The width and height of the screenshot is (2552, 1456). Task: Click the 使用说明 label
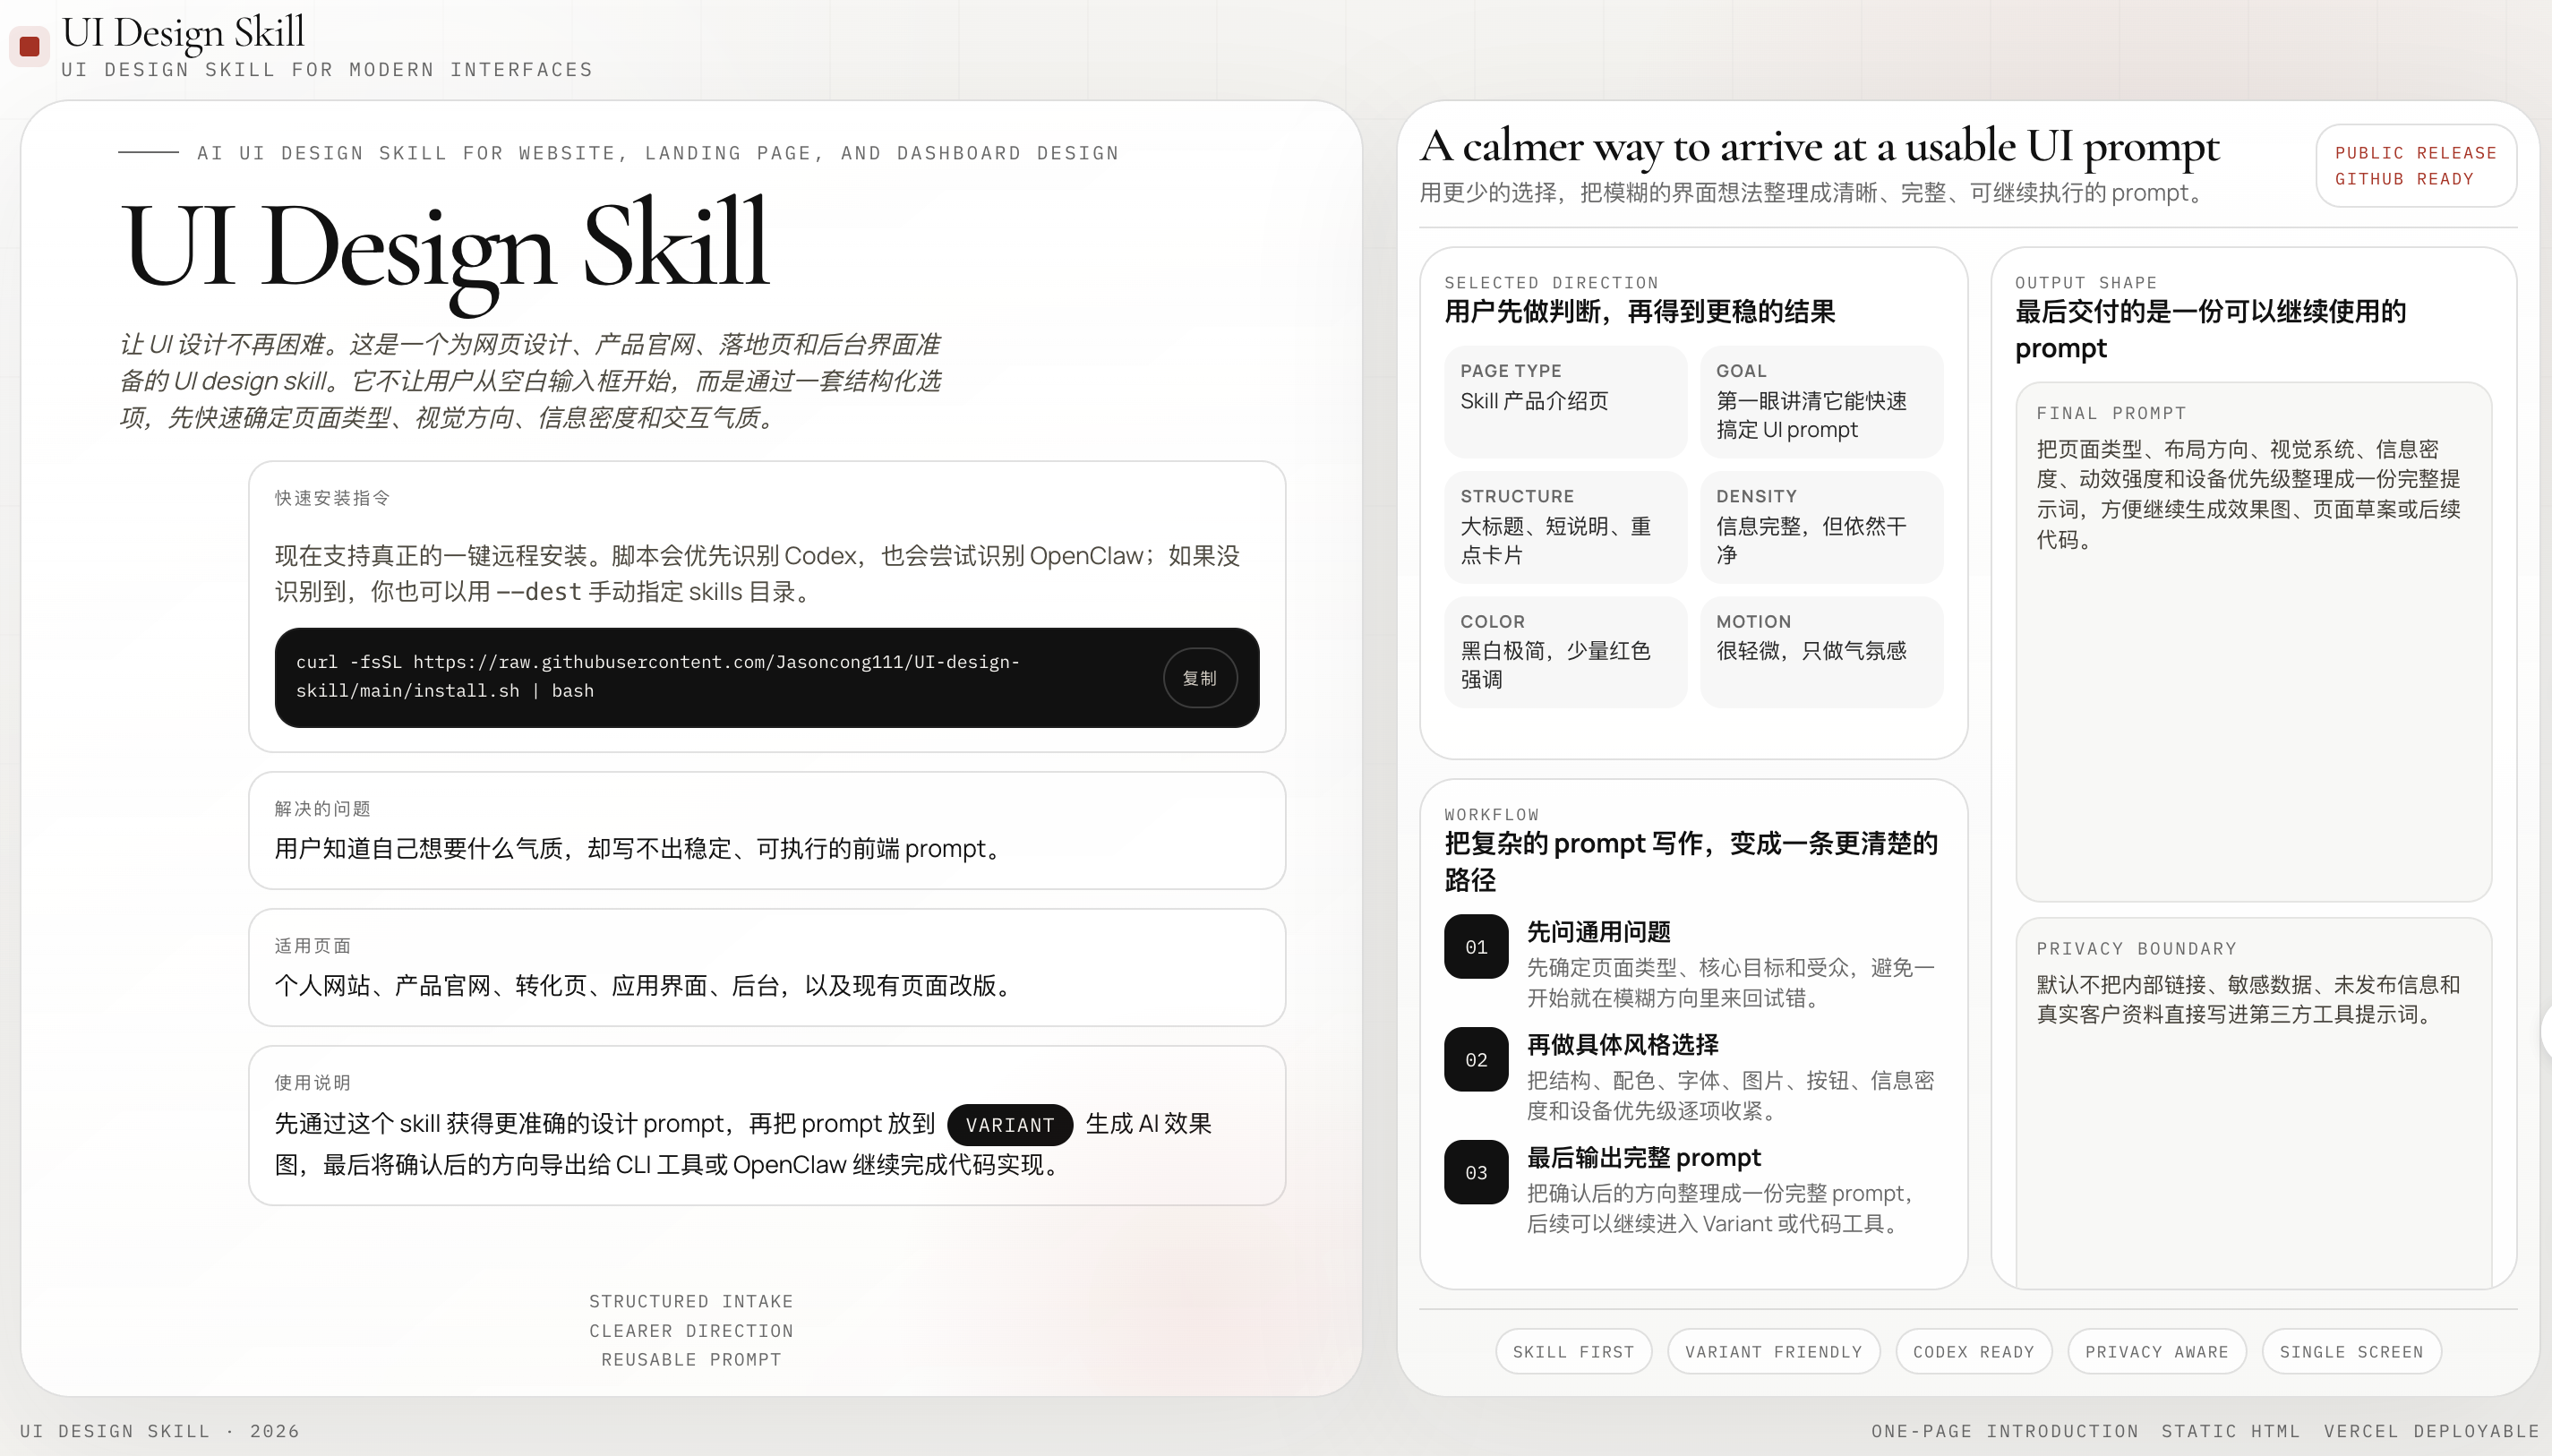(312, 1082)
